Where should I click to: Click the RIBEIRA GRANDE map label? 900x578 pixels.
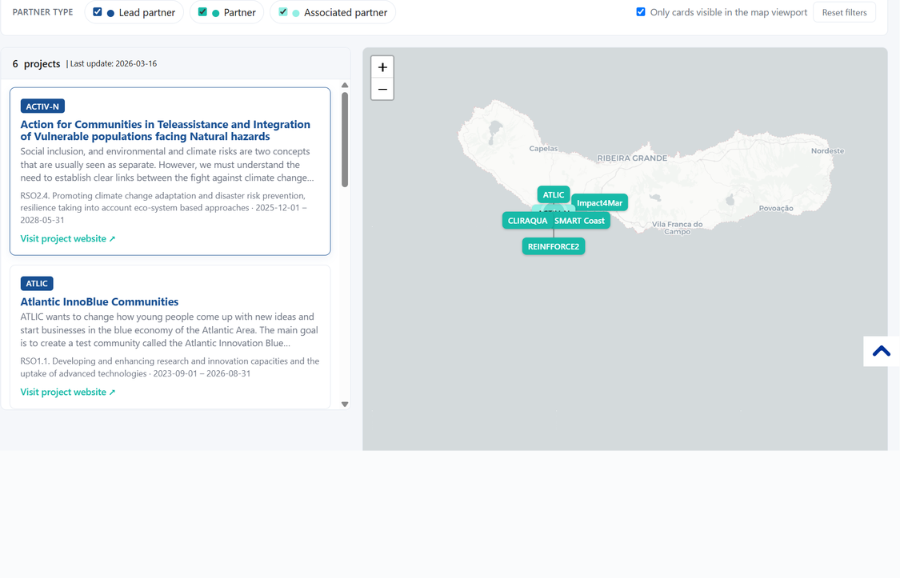pyautogui.click(x=632, y=158)
